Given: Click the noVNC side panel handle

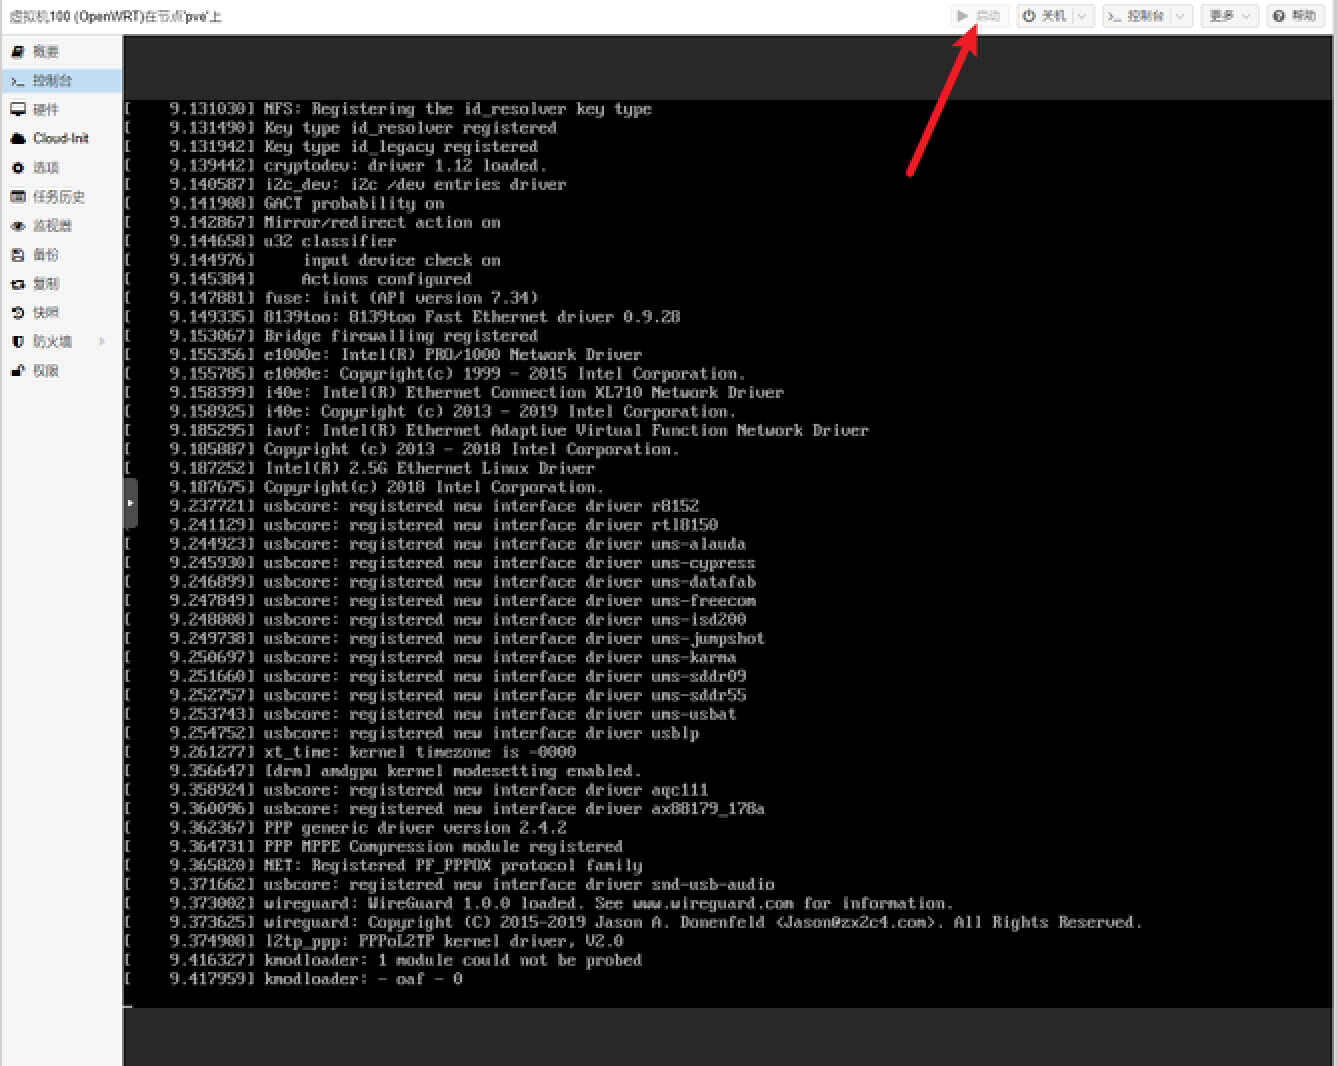Looking at the screenshot, I should [x=130, y=503].
